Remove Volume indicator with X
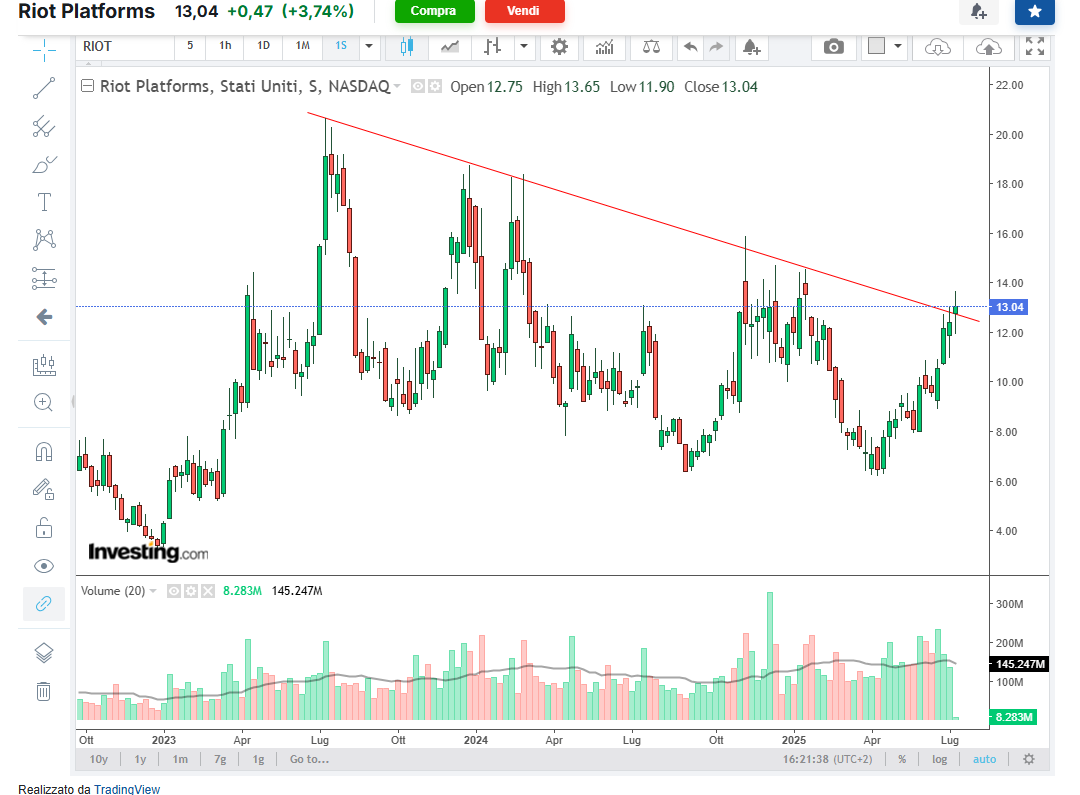This screenshot has height=795, width=1080. pyautogui.click(x=208, y=591)
